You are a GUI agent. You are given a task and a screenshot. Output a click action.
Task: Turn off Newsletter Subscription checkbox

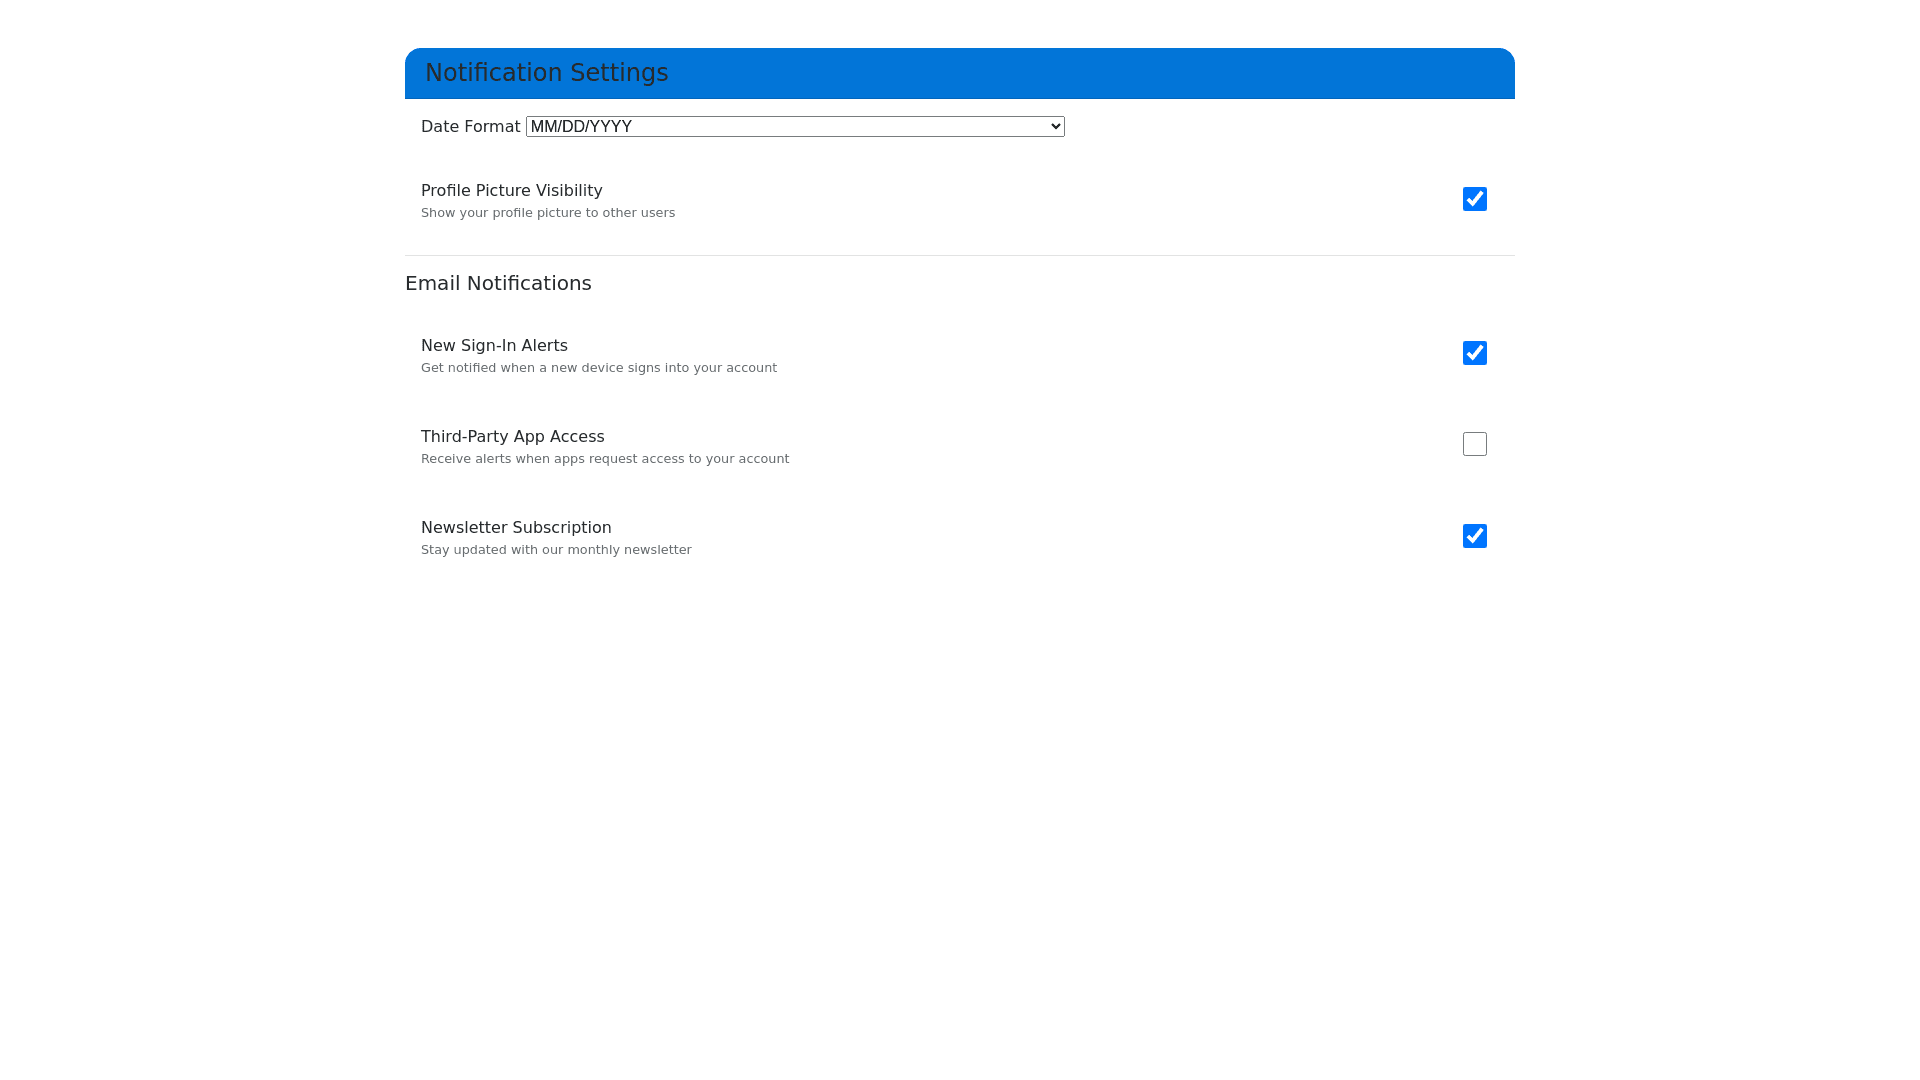click(1475, 536)
